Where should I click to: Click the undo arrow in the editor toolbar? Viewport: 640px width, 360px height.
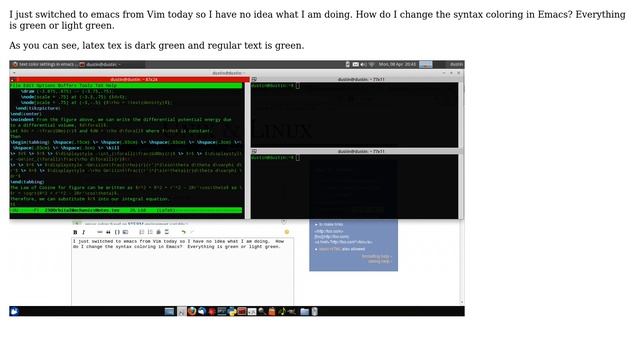point(183,232)
